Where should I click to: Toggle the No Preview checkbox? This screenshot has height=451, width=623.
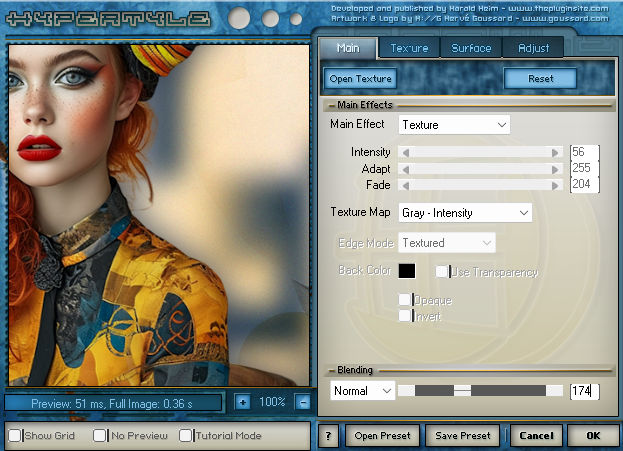point(99,436)
